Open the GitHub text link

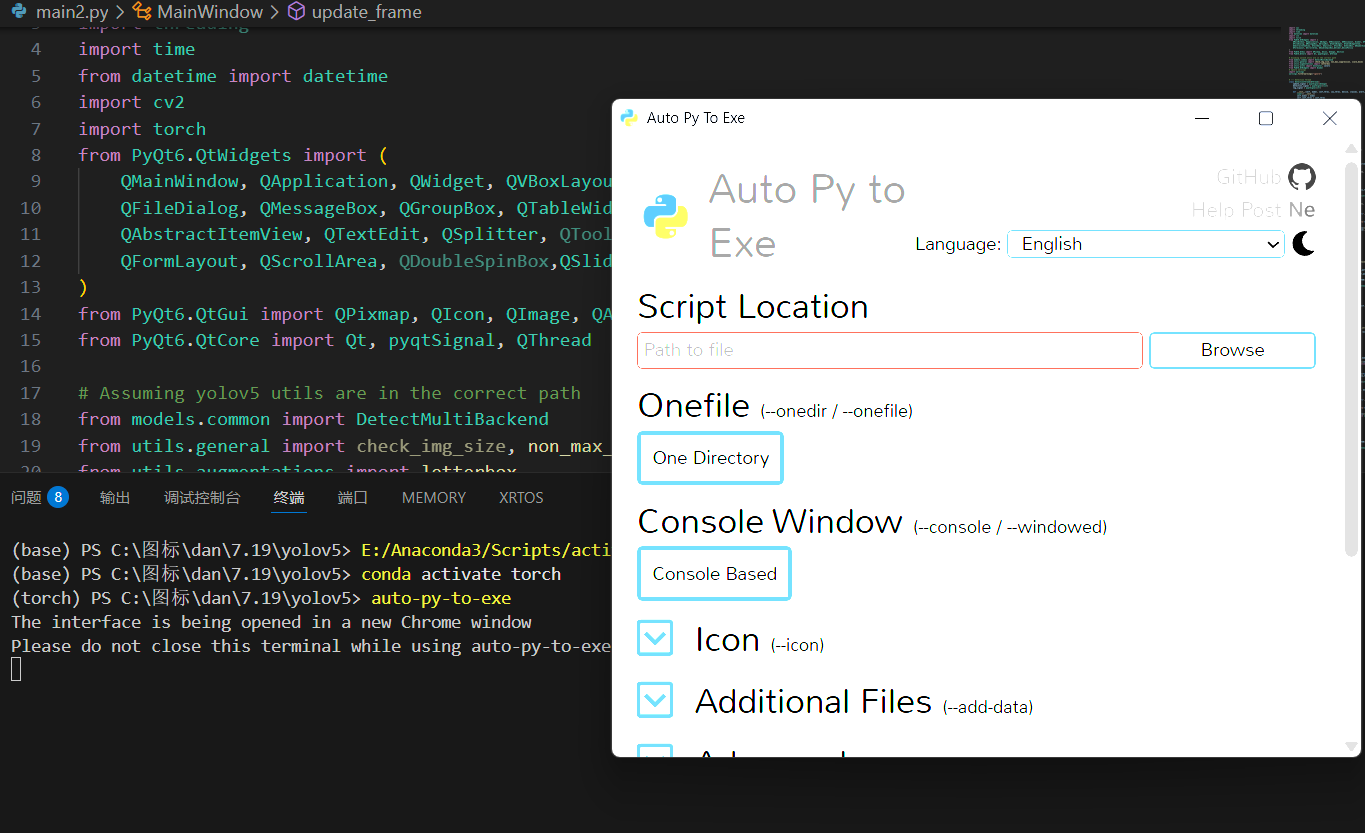(1249, 177)
